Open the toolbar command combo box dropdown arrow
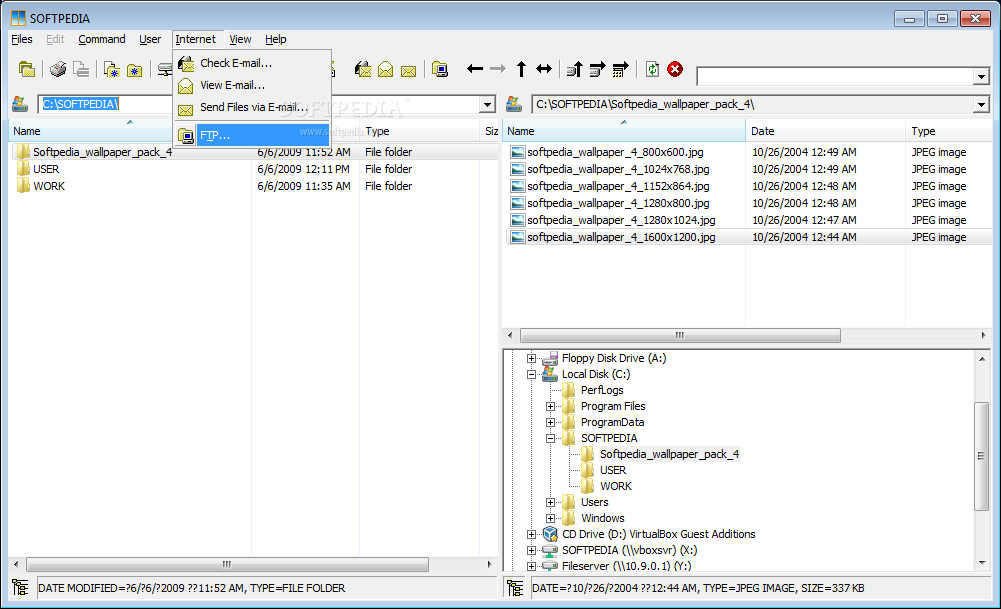This screenshot has height=609, width=1001. click(x=981, y=77)
